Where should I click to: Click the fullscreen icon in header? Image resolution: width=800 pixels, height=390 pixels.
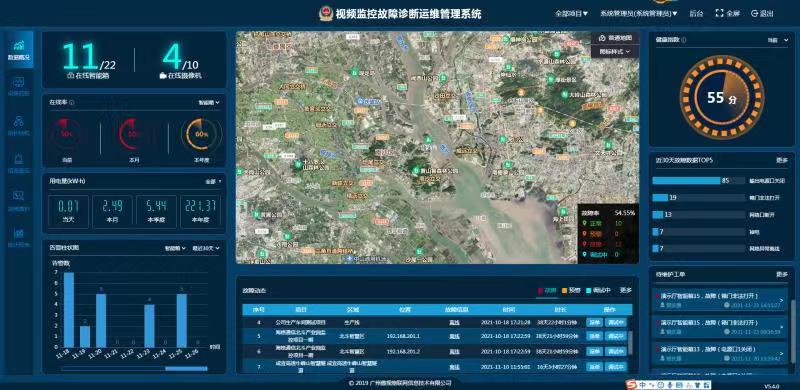pyautogui.click(x=720, y=14)
